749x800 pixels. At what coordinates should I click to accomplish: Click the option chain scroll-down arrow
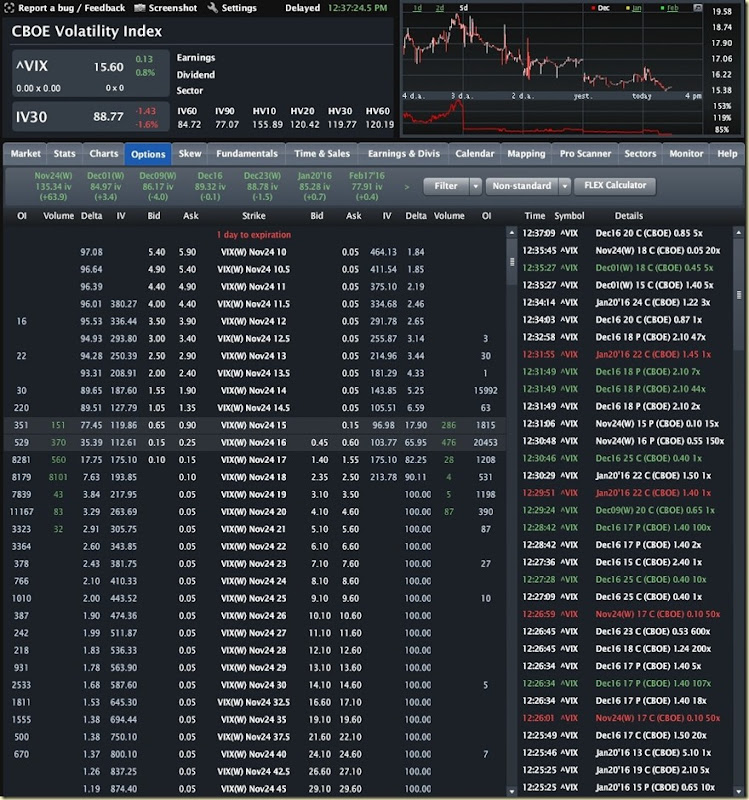(x=512, y=791)
